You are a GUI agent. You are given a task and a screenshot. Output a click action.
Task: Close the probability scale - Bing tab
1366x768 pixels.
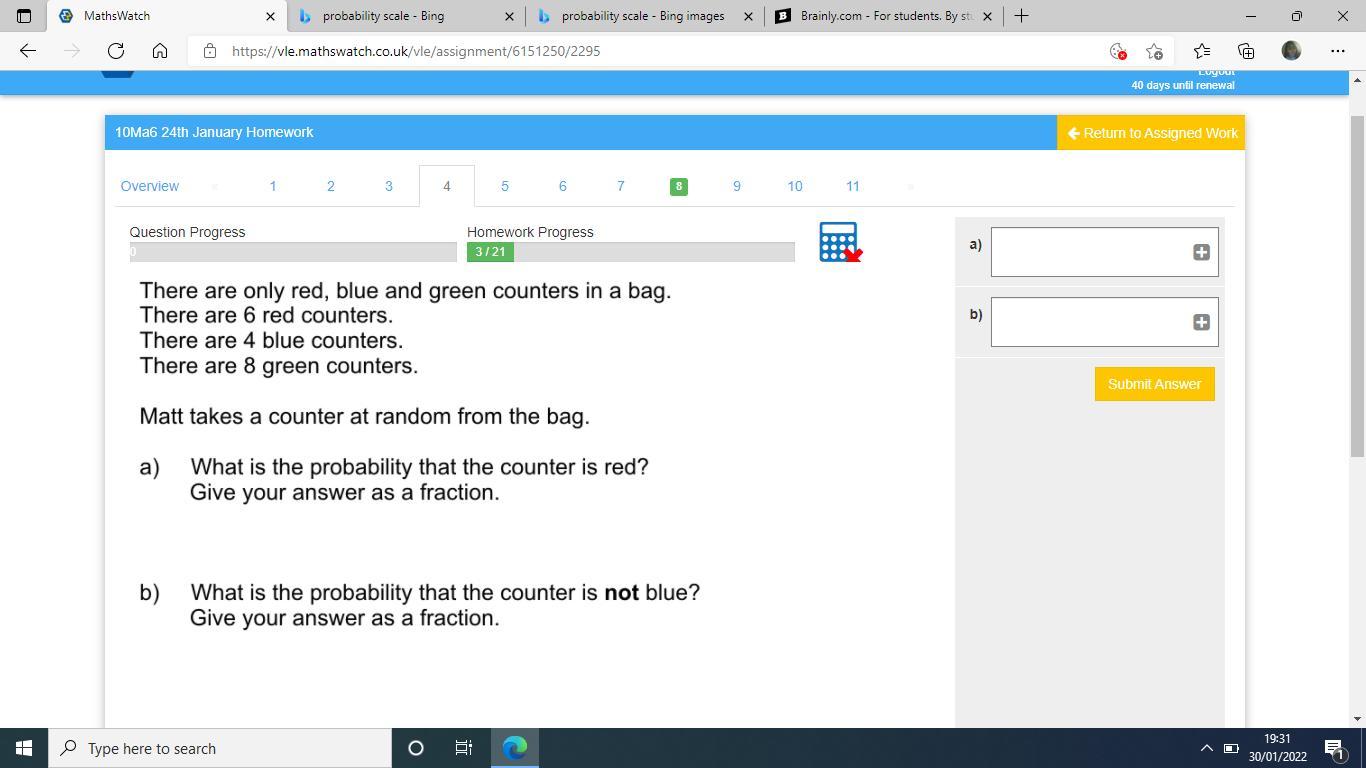point(509,16)
